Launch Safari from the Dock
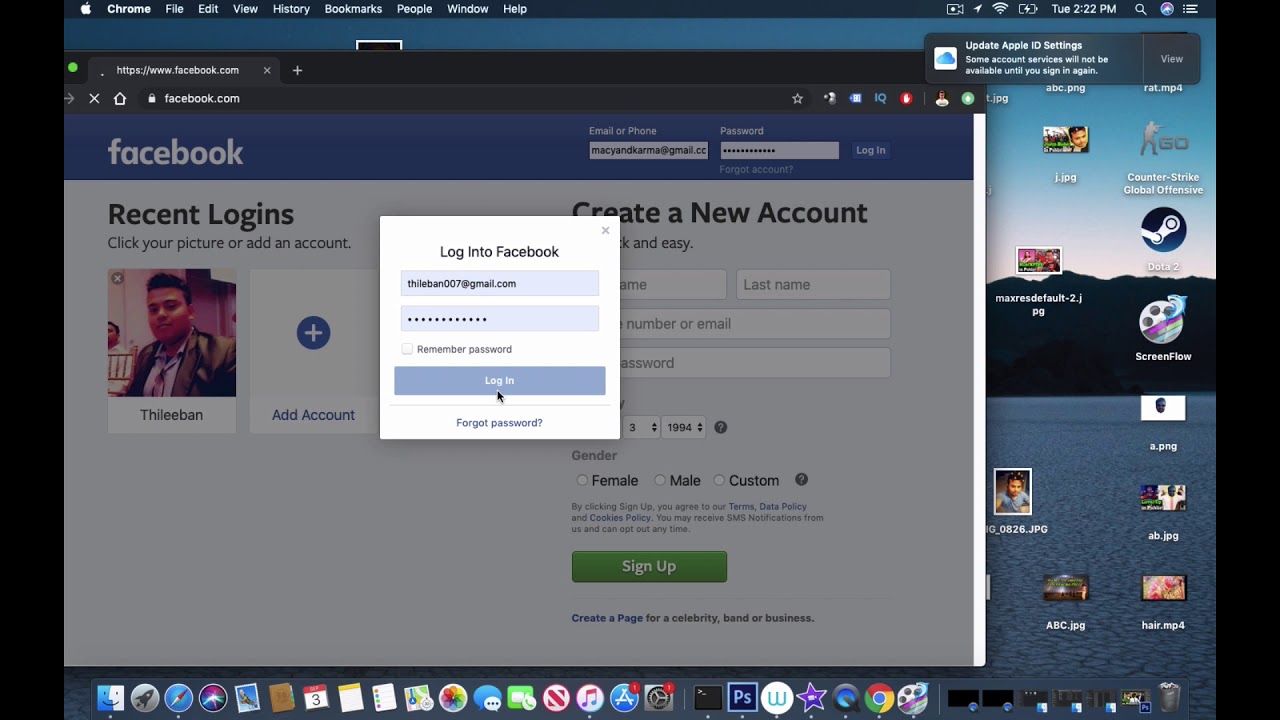1280x720 pixels. tap(178, 697)
